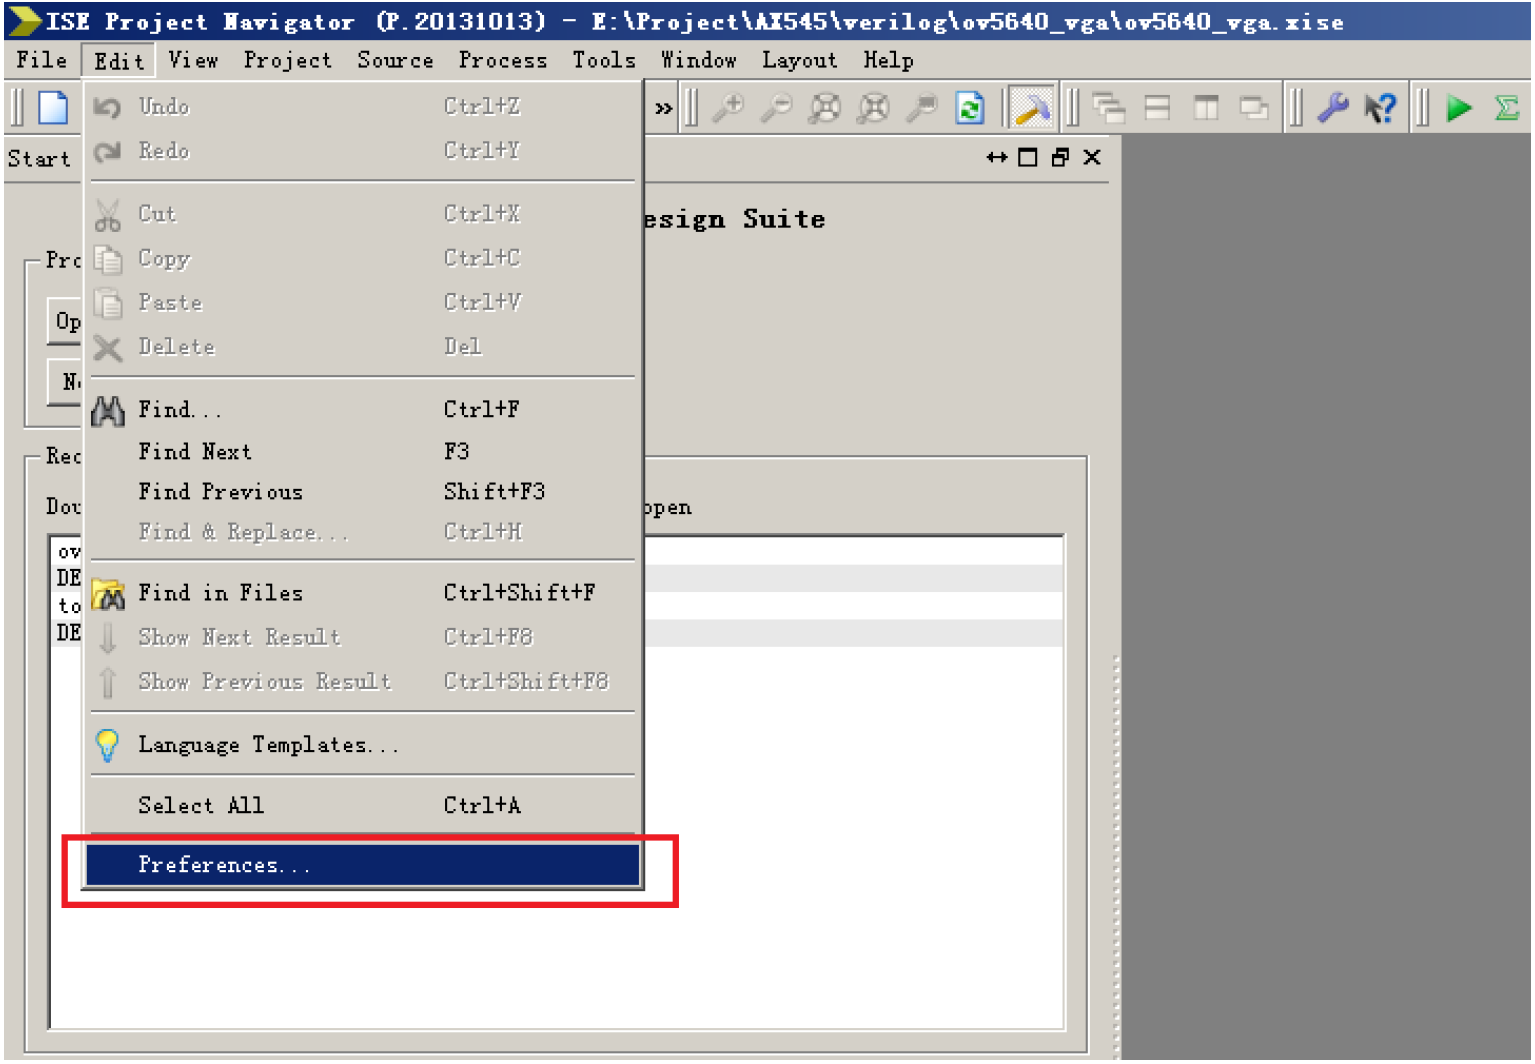This screenshot has width=1535, height=1064.
Task: Click Find Next in the Edit menu
Action: pyautogui.click(x=195, y=451)
